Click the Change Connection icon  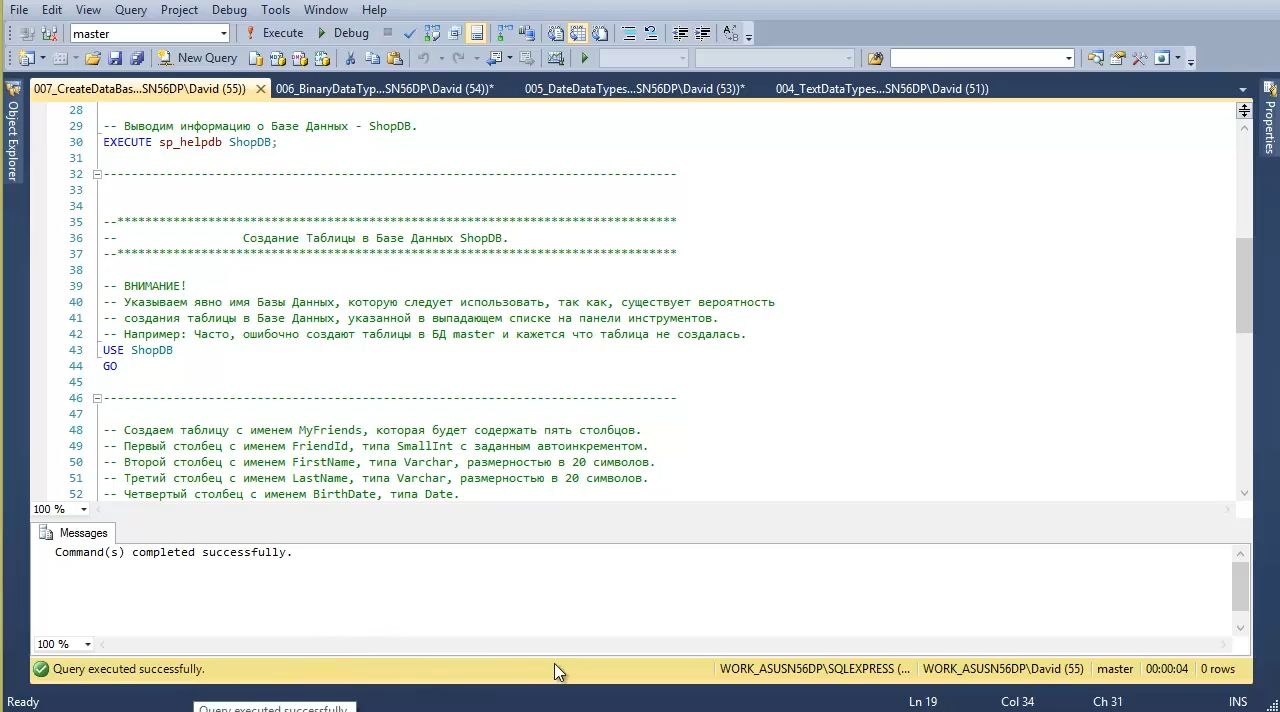[x=49, y=33]
